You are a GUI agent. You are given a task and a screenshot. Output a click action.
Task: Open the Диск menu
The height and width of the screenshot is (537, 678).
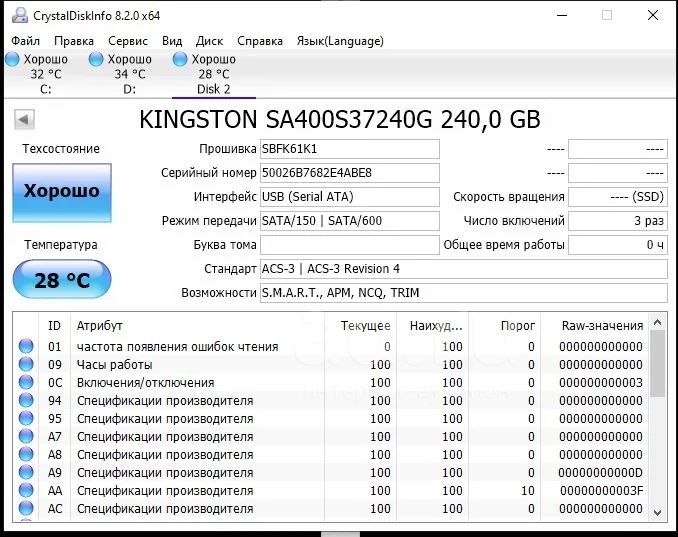210,41
